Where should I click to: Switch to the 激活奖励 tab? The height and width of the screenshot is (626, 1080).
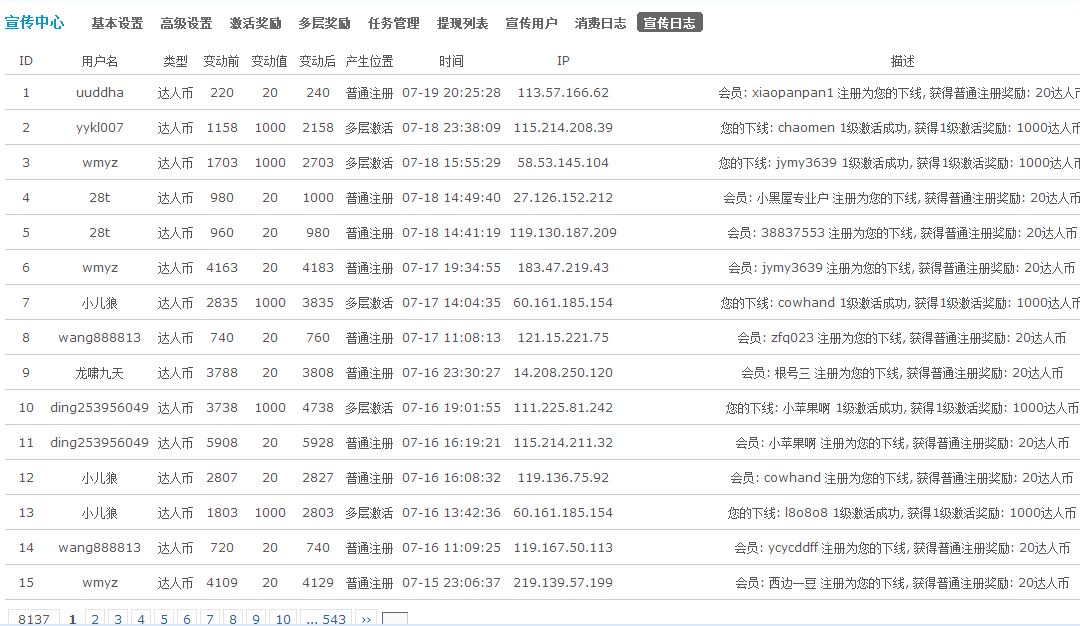[x=253, y=22]
